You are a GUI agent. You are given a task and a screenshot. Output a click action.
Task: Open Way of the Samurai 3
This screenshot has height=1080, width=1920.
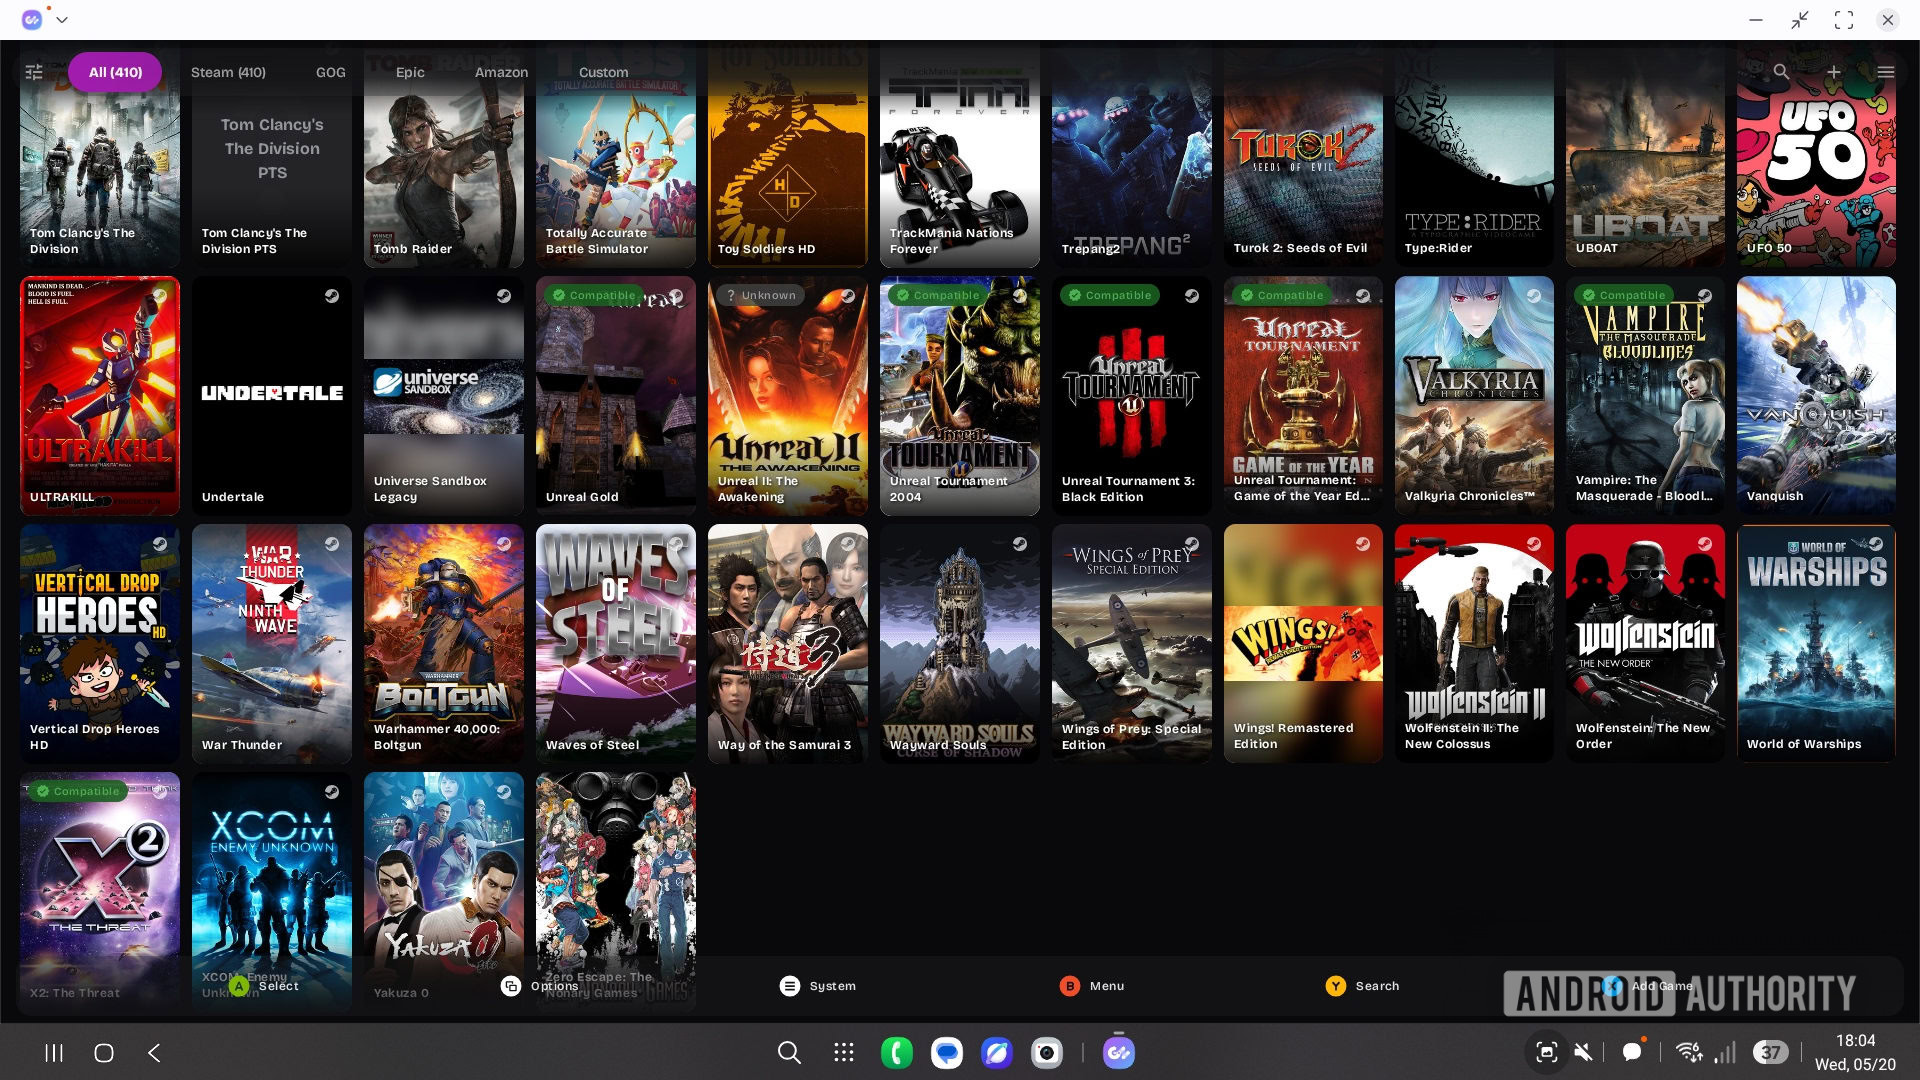pyautogui.click(x=788, y=644)
